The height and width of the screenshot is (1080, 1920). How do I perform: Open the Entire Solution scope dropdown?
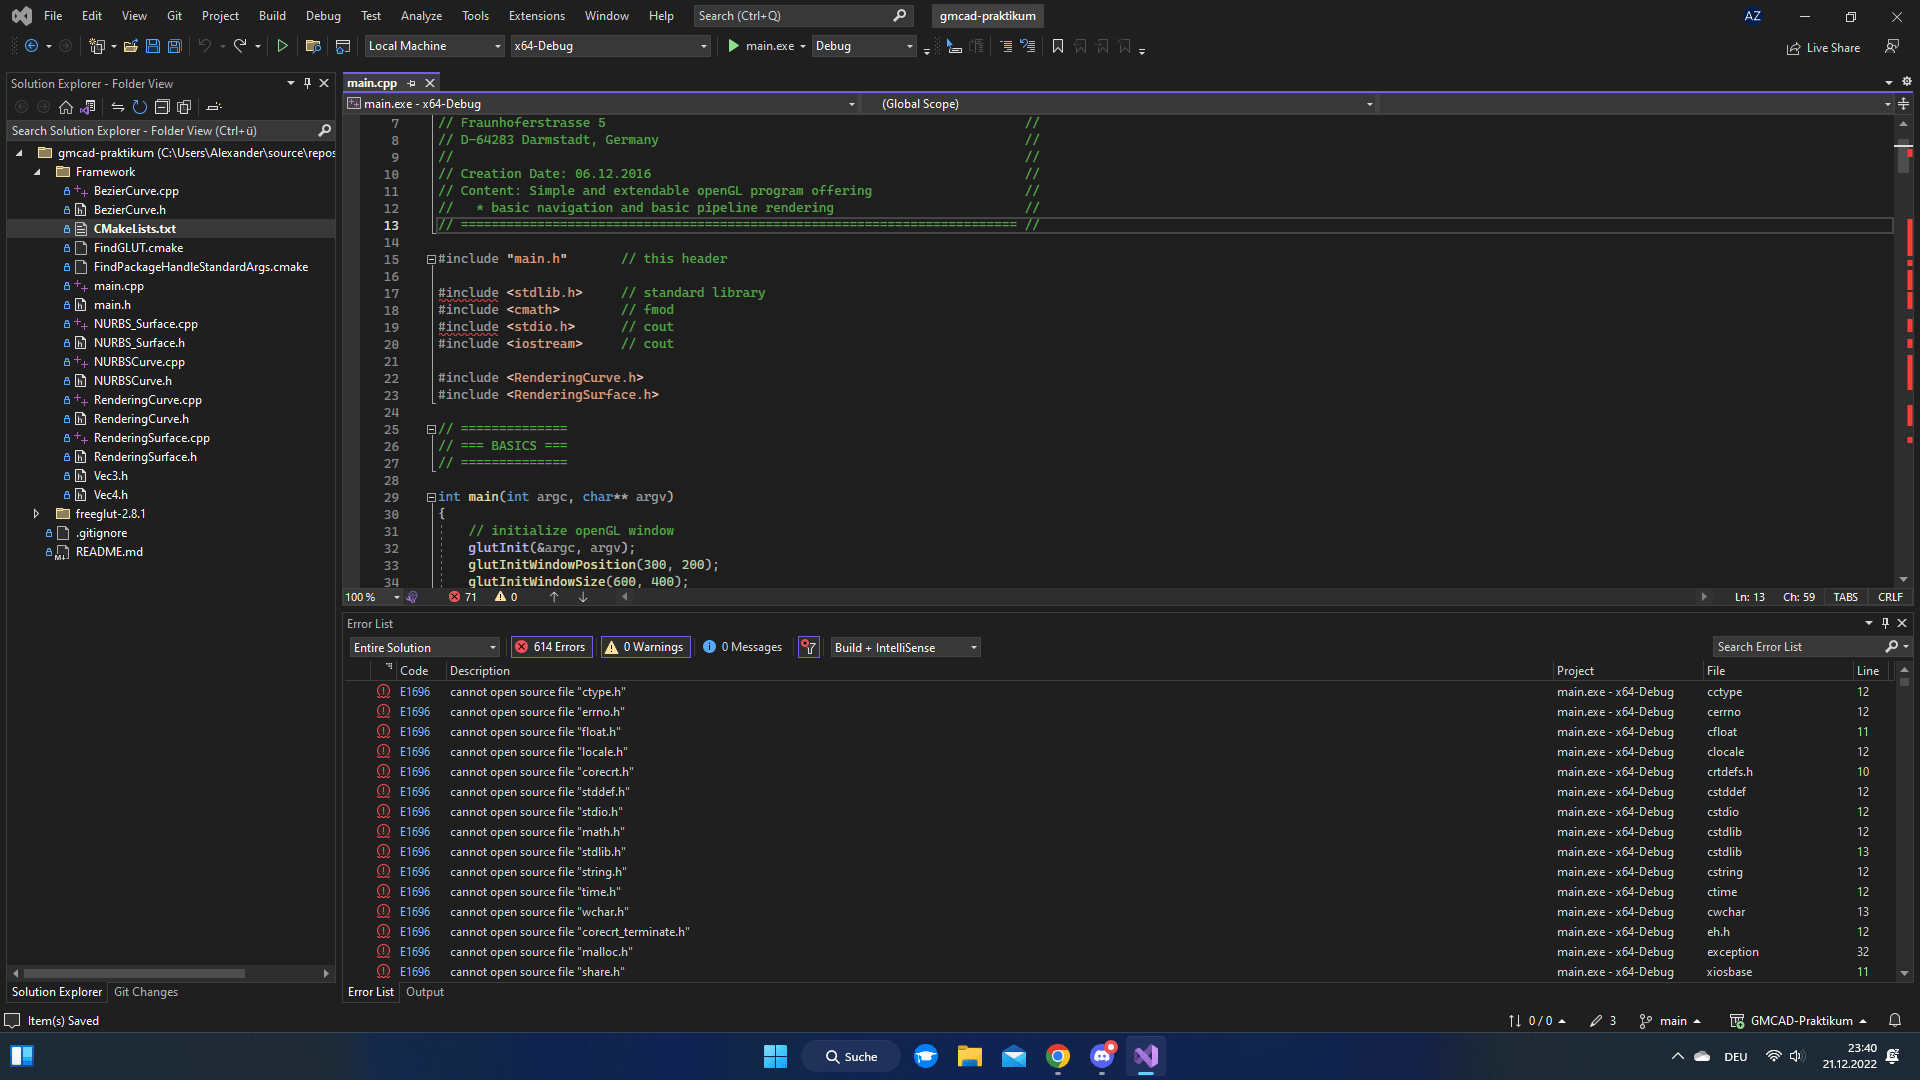pos(424,647)
